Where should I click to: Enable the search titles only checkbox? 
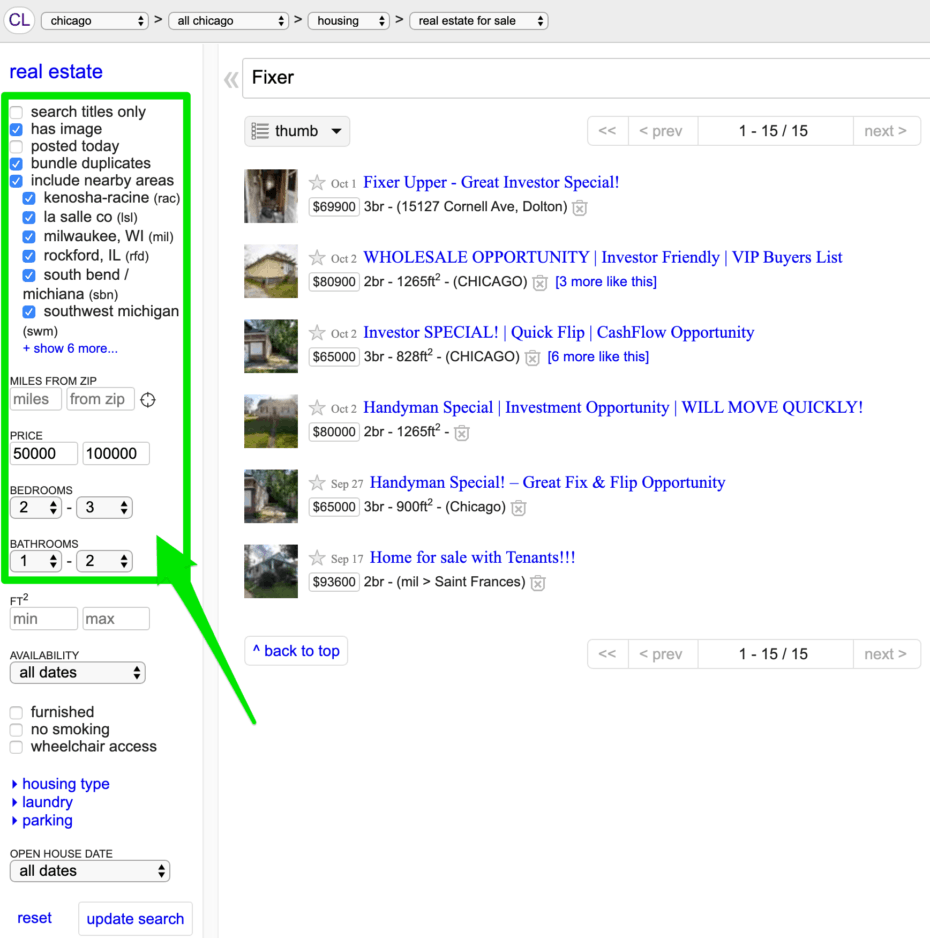click(17, 113)
